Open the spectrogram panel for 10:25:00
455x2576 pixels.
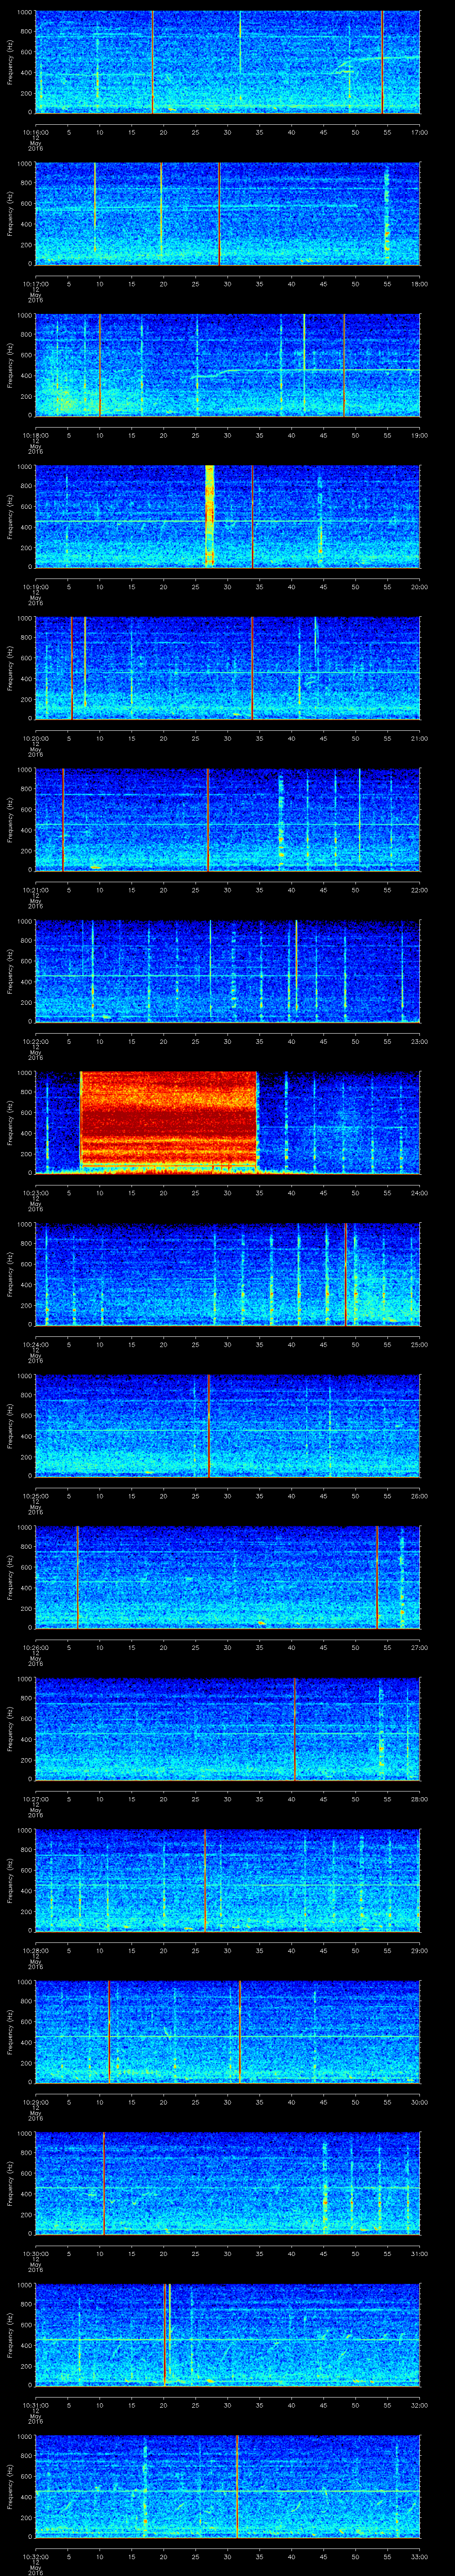point(227,1425)
